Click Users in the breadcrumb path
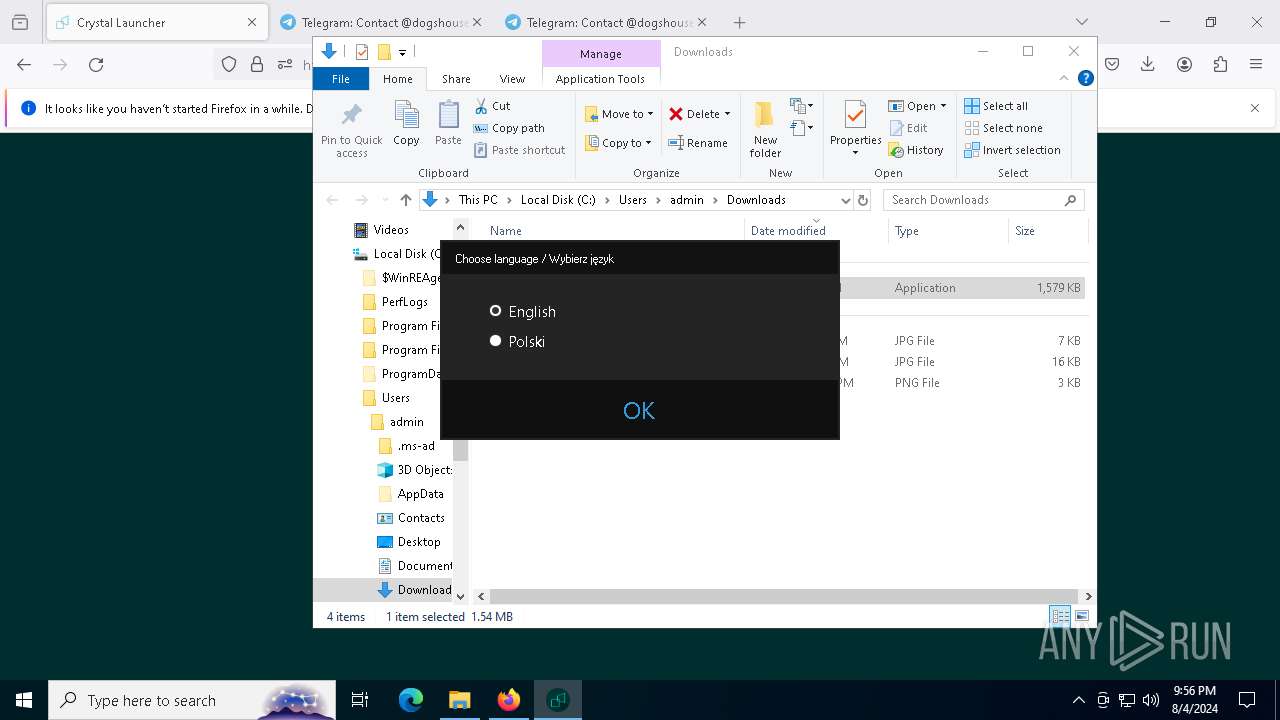This screenshot has width=1280, height=720. pos(632,200)
